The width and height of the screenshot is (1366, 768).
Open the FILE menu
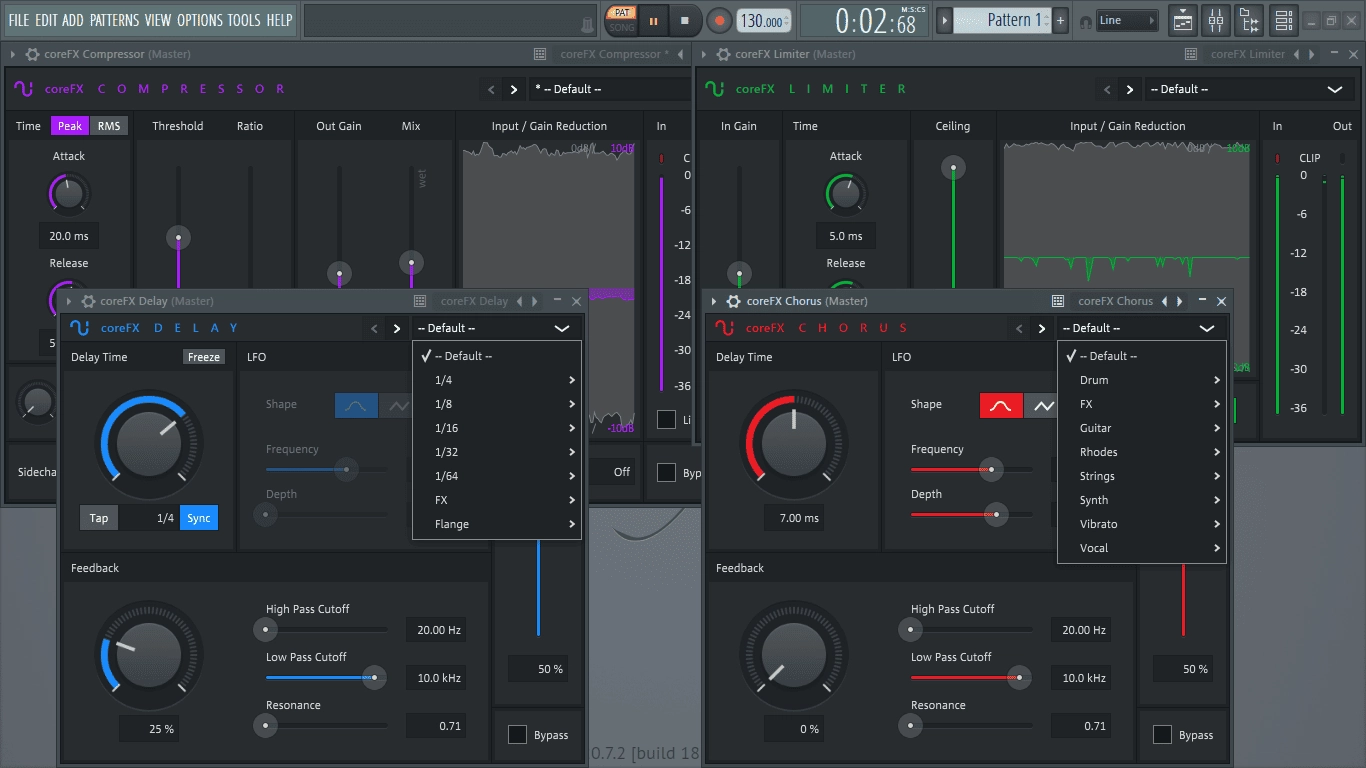[x=19, y=20]
